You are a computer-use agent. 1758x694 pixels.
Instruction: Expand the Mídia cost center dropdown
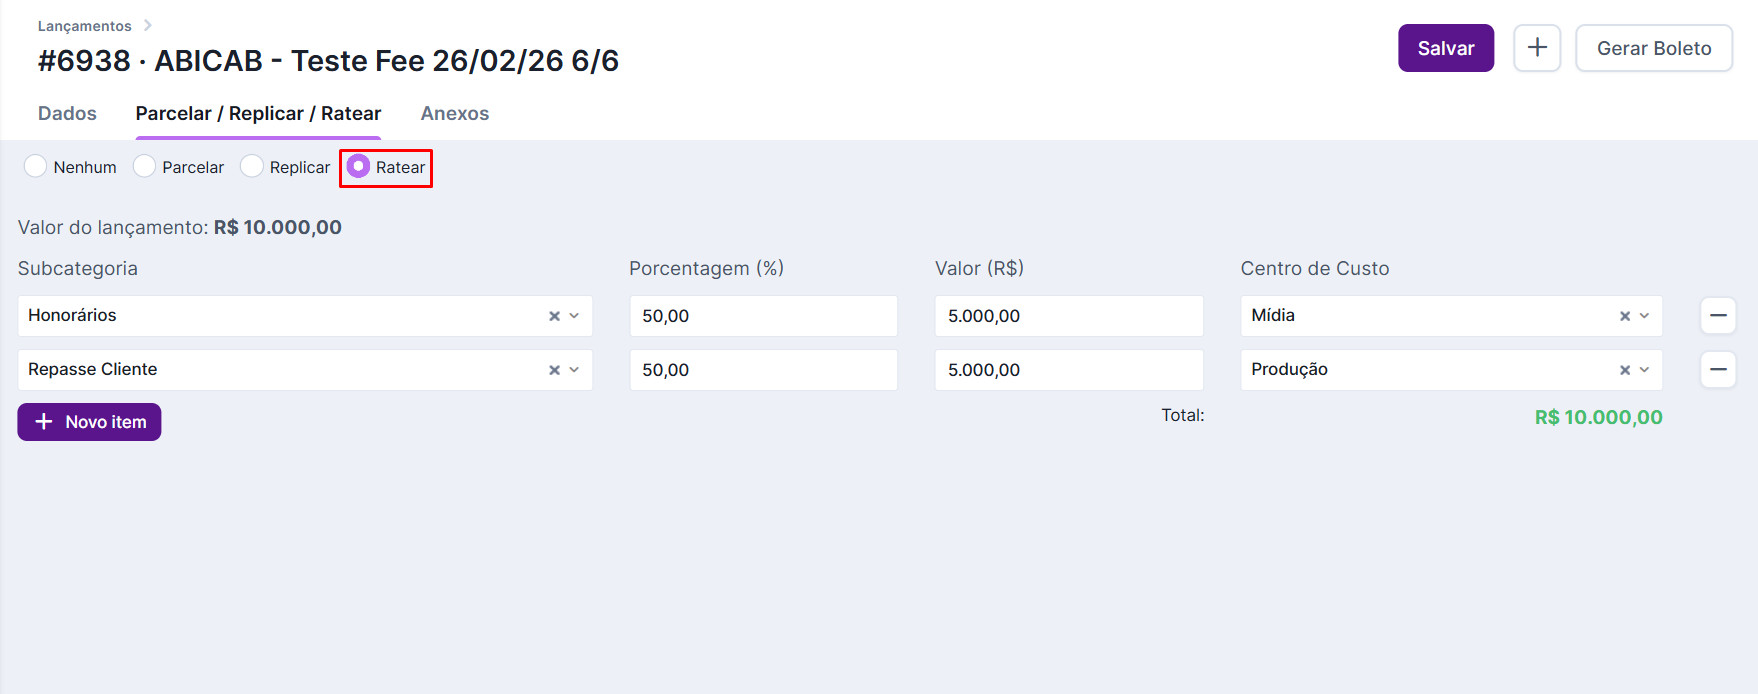click(x=1645, y=316)
